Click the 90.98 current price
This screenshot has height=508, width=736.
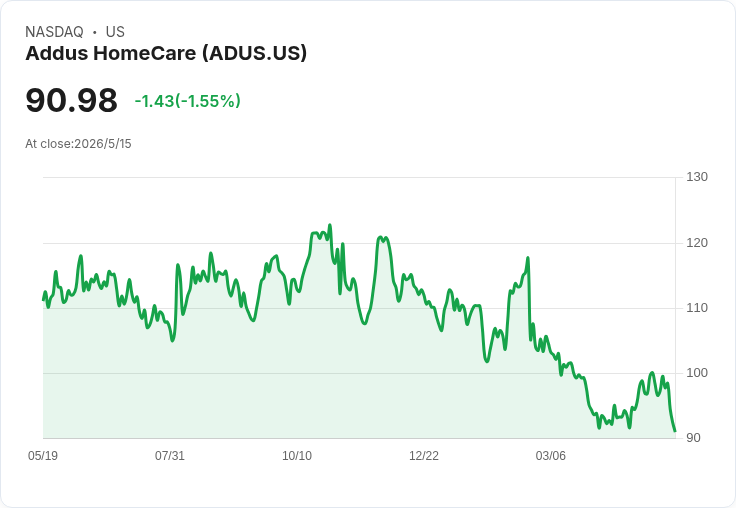point(71,100)
